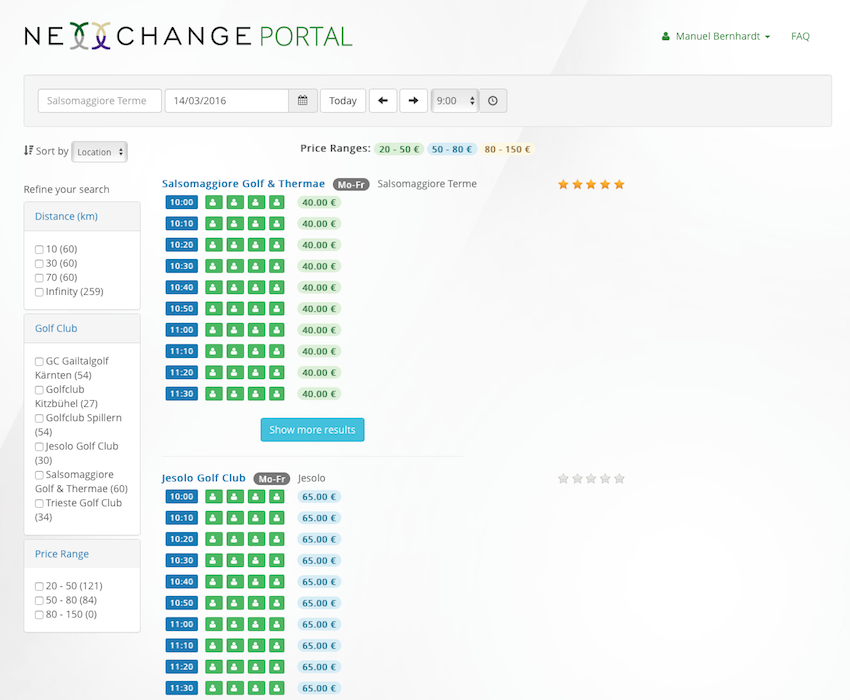Tick the 20 - 50 price range checkbox
The image size is (850, 700).
tap(39, 586)
